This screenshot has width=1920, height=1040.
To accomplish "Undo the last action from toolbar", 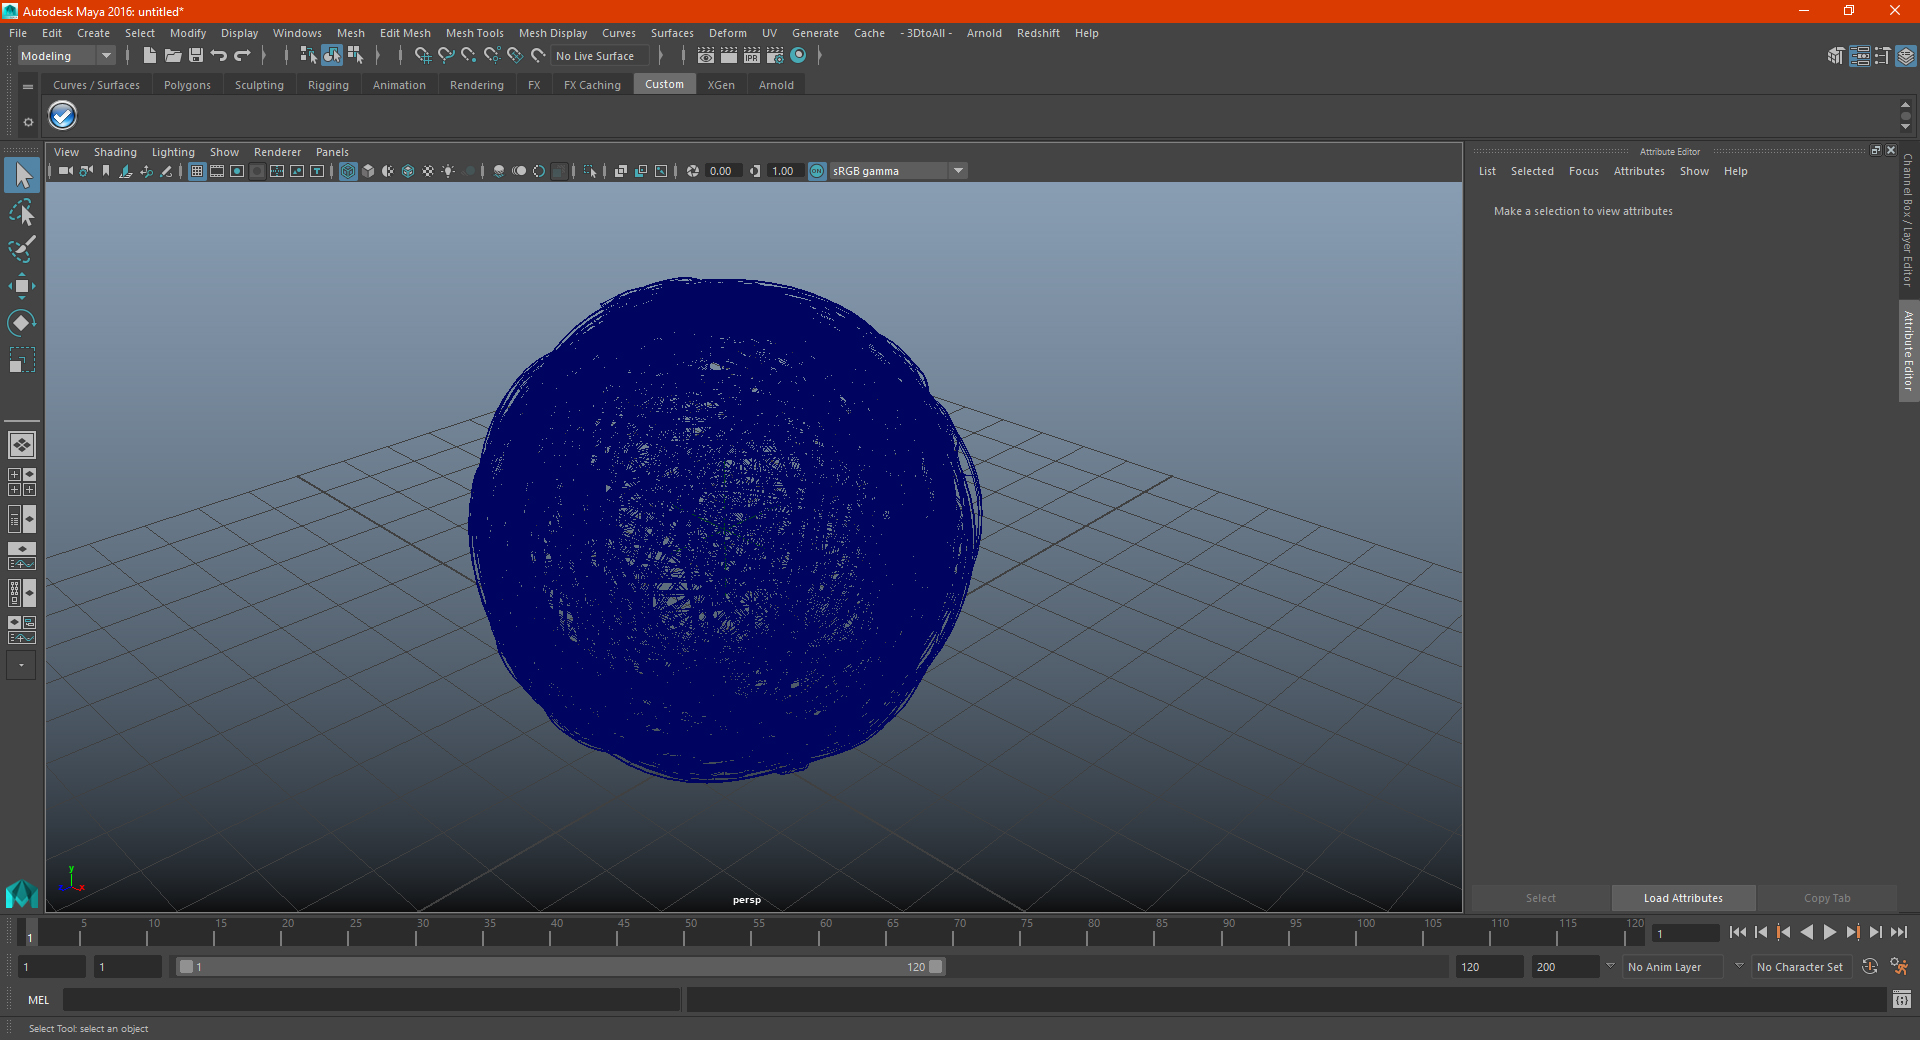I will (x=219, y=56).
